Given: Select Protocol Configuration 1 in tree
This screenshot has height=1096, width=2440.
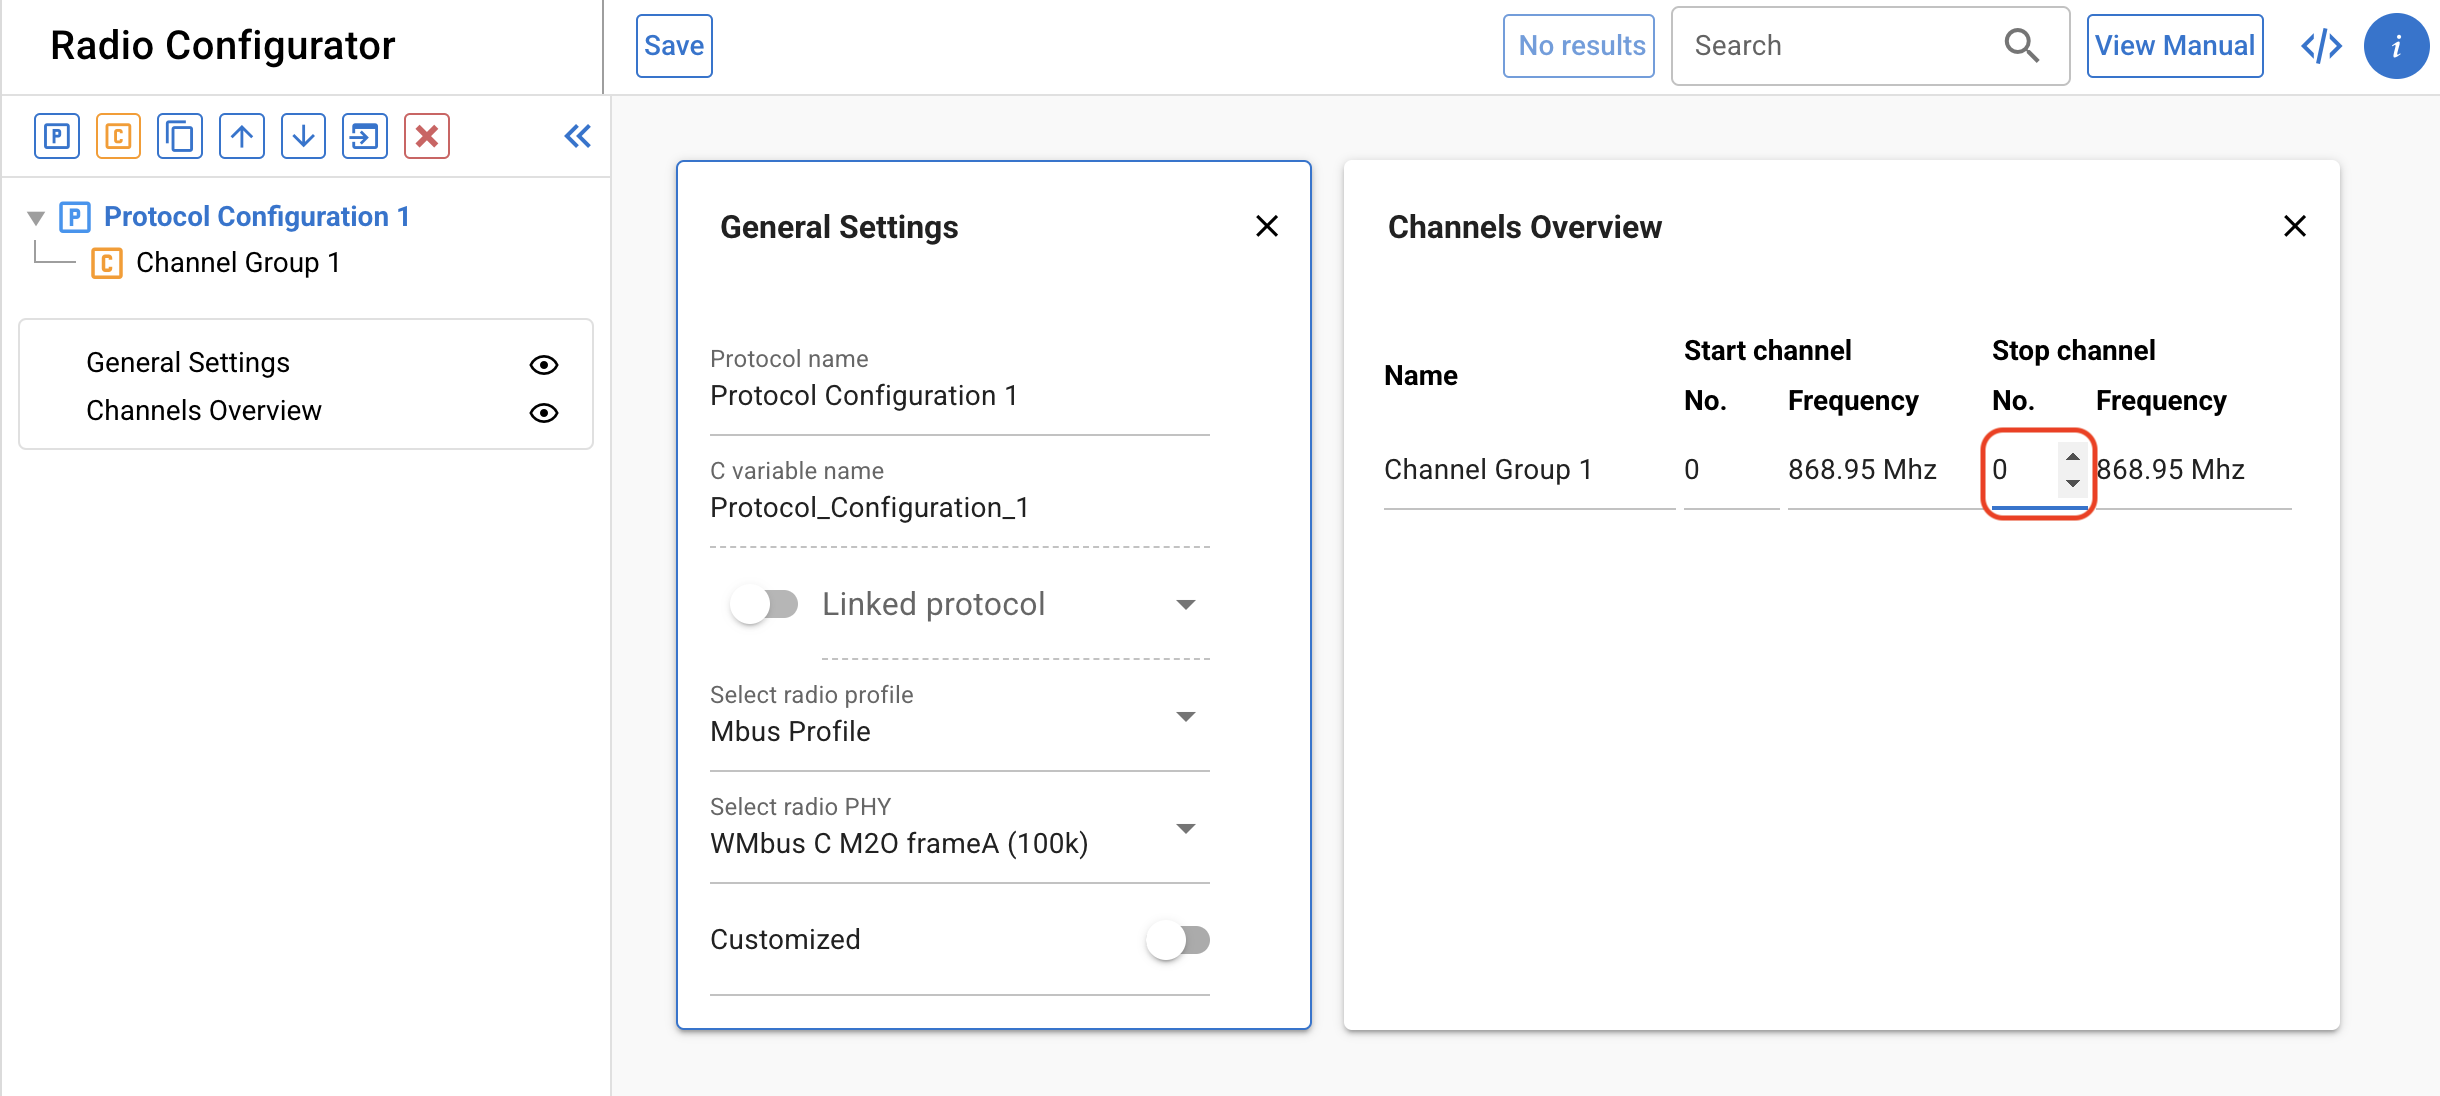Looking at the screenshot, I should pyautogui.click(x=257, y=217).
